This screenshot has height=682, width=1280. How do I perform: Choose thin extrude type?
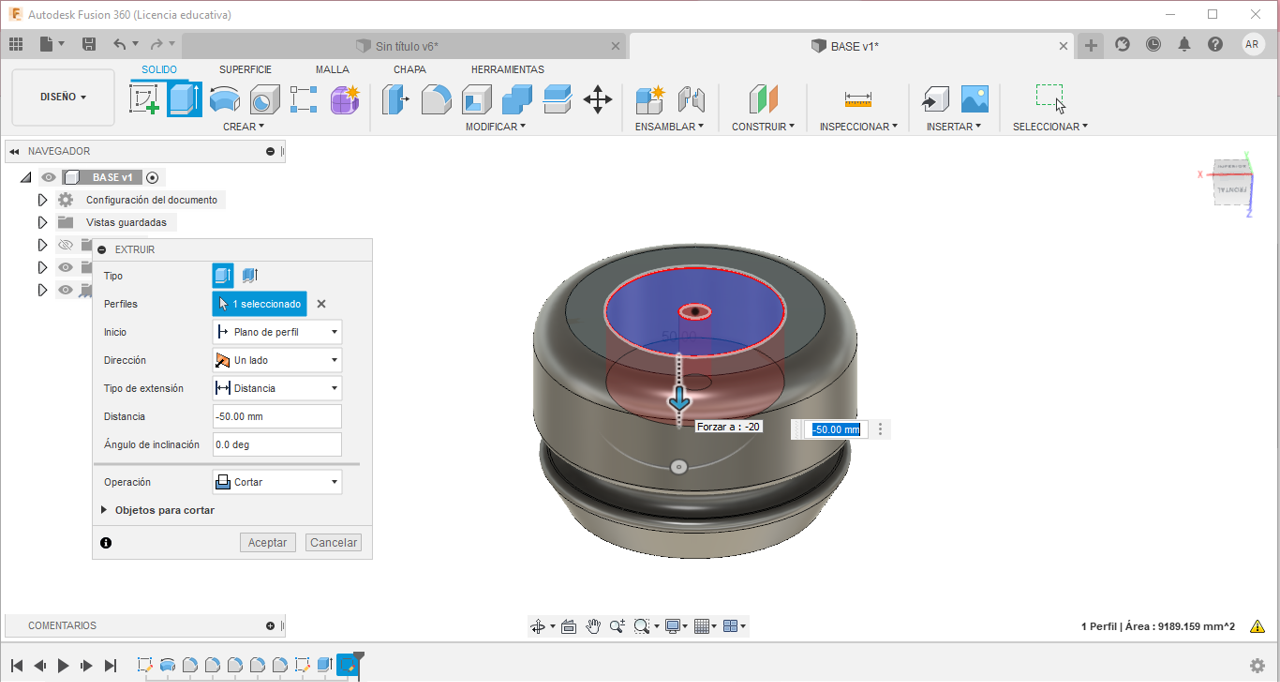tap(250, 275)
